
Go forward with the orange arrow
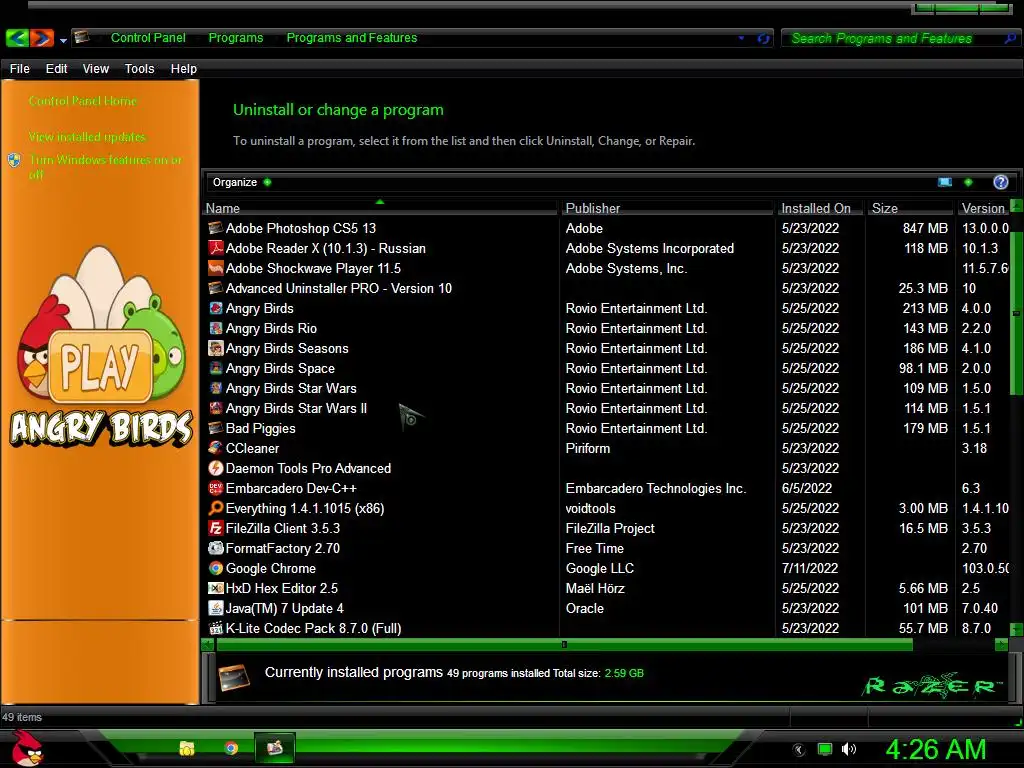click(x=42, y=38)
